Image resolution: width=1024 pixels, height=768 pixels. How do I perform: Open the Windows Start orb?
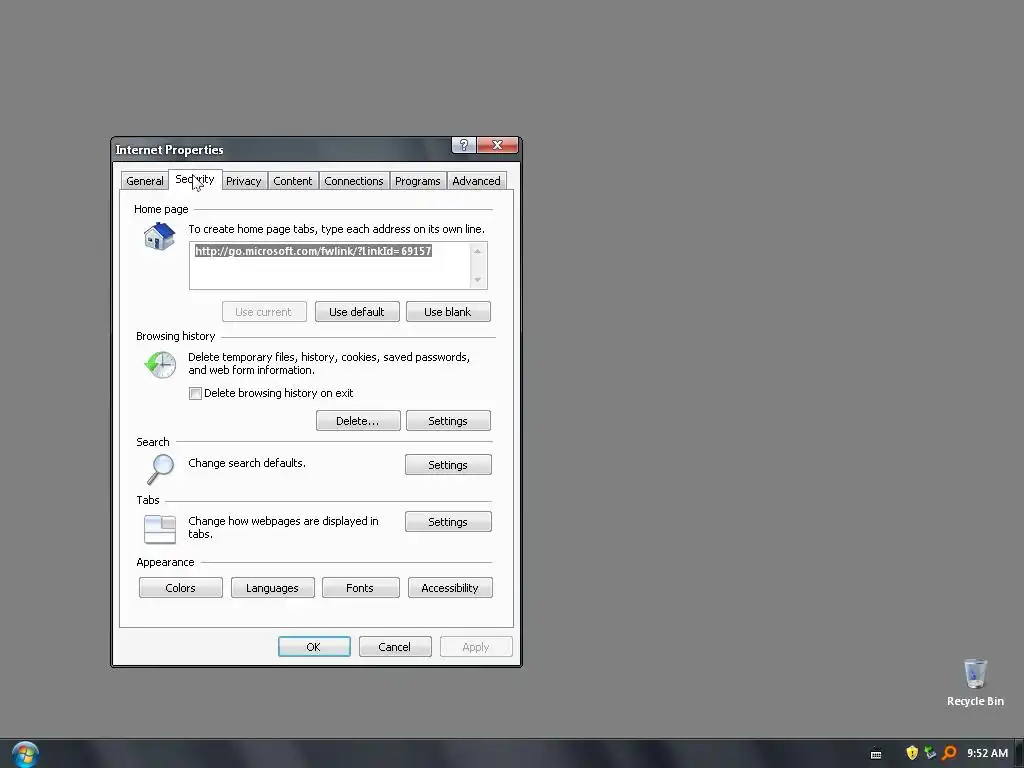(25, 754)
